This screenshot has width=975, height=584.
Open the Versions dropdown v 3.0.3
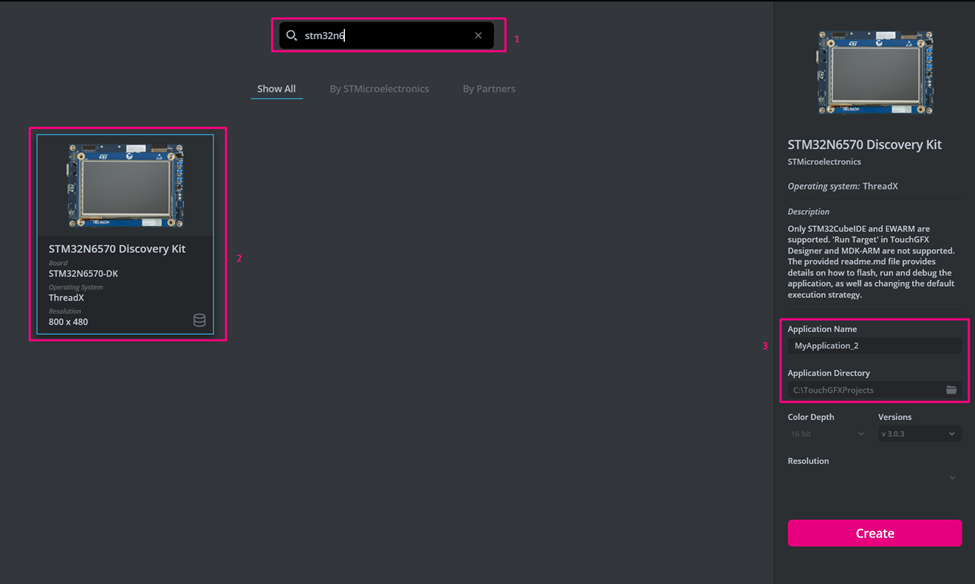tap(920, 433)
